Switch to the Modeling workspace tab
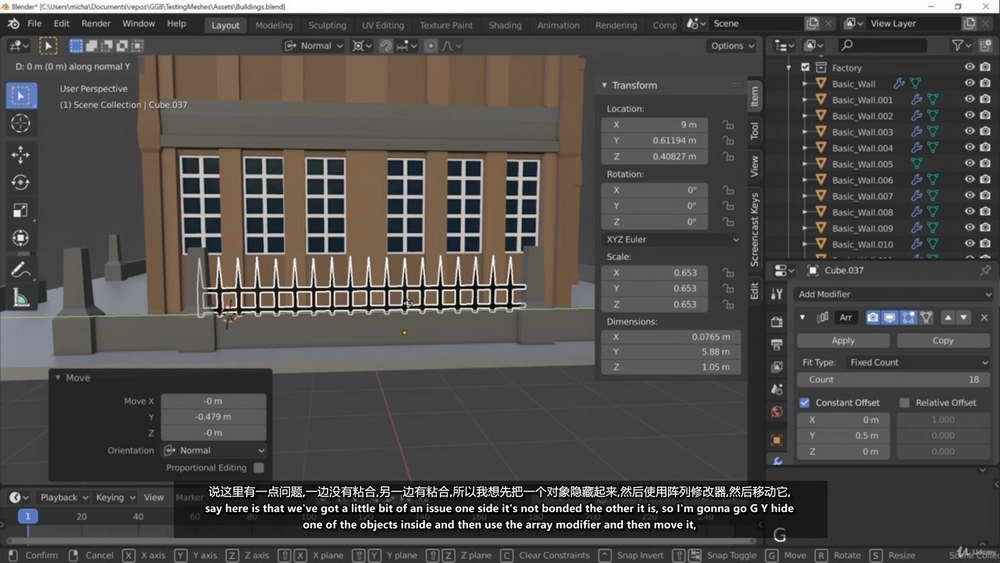This screenshot has height=563, width=1000. coord(274,26)
